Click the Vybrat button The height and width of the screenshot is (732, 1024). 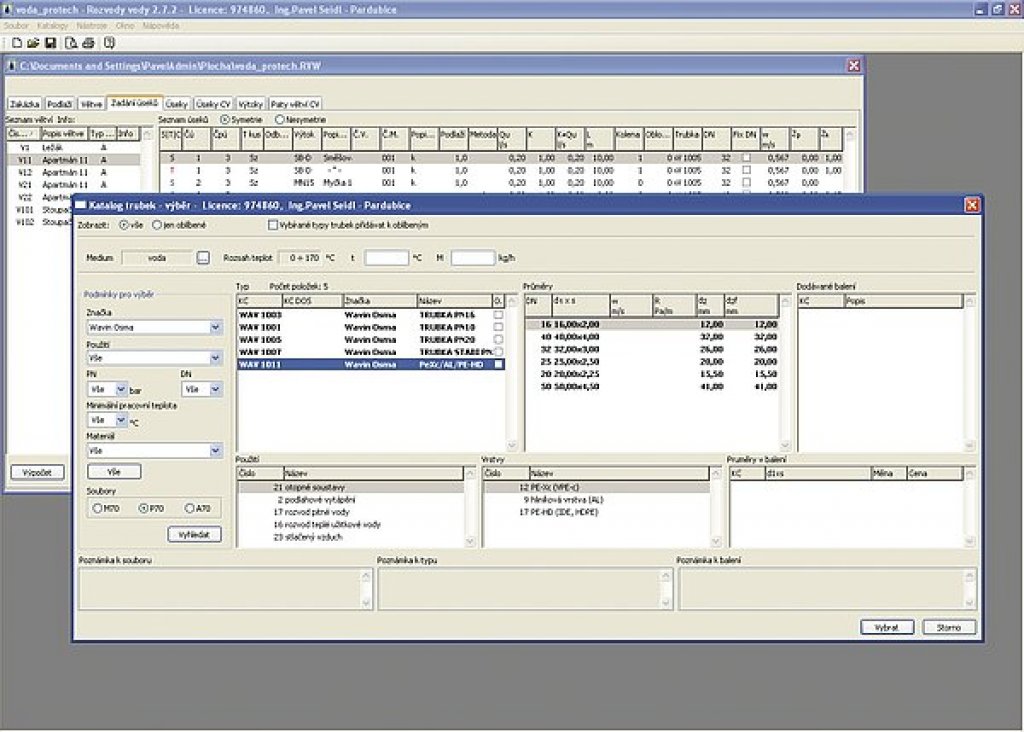[887, 627]
